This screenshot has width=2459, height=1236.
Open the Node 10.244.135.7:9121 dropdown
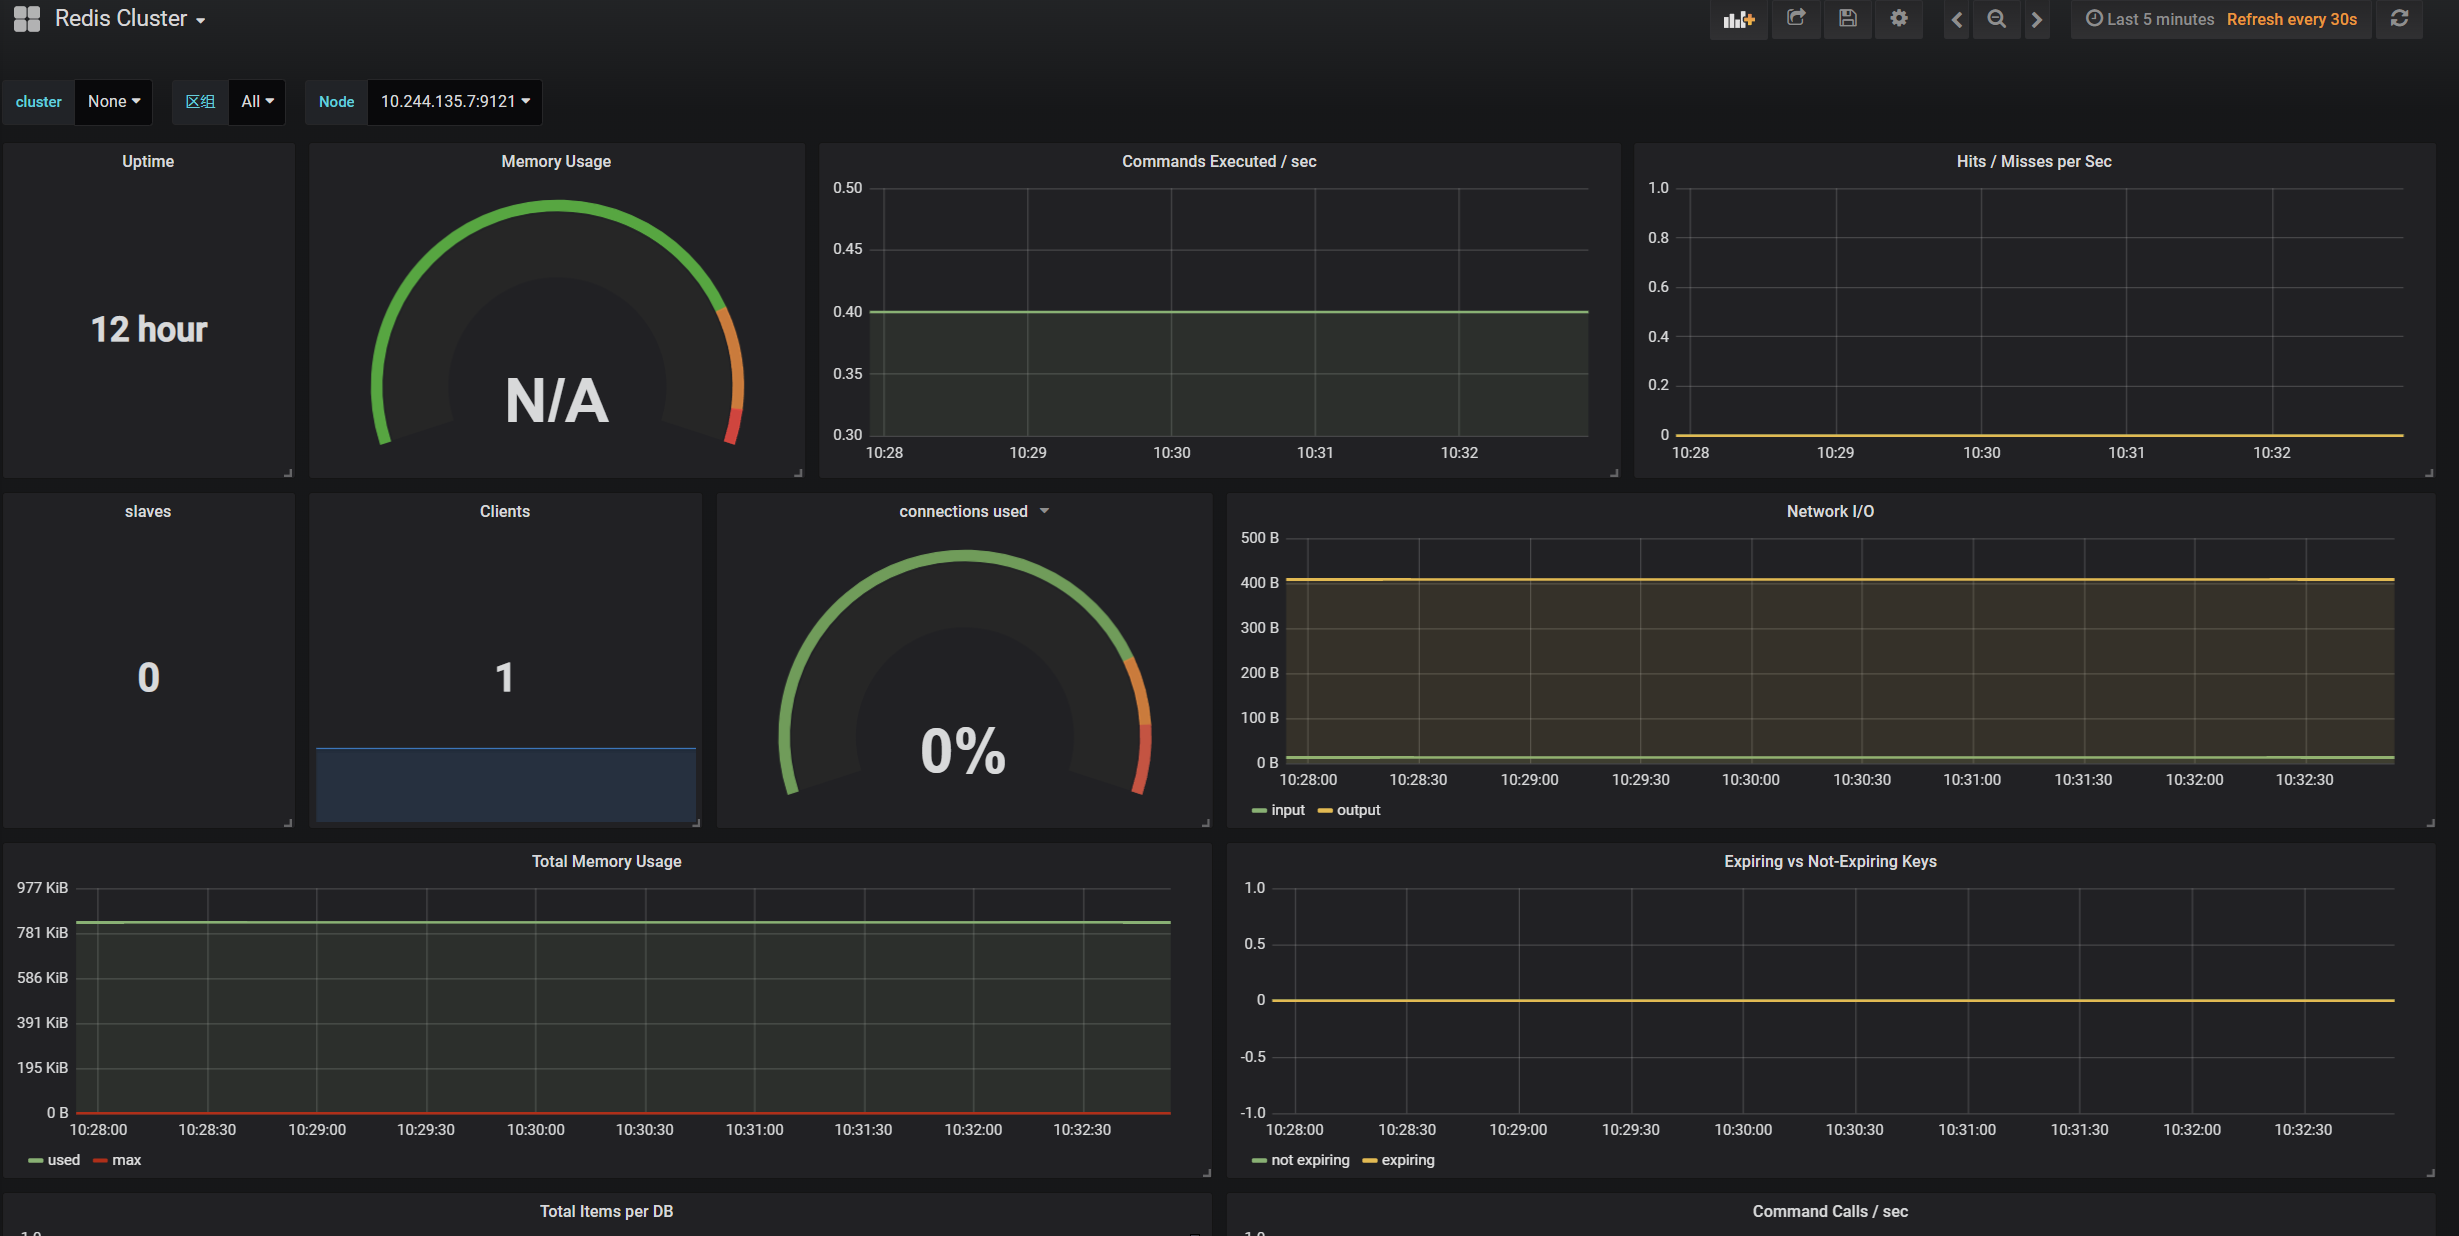click(x=455, y=102)
